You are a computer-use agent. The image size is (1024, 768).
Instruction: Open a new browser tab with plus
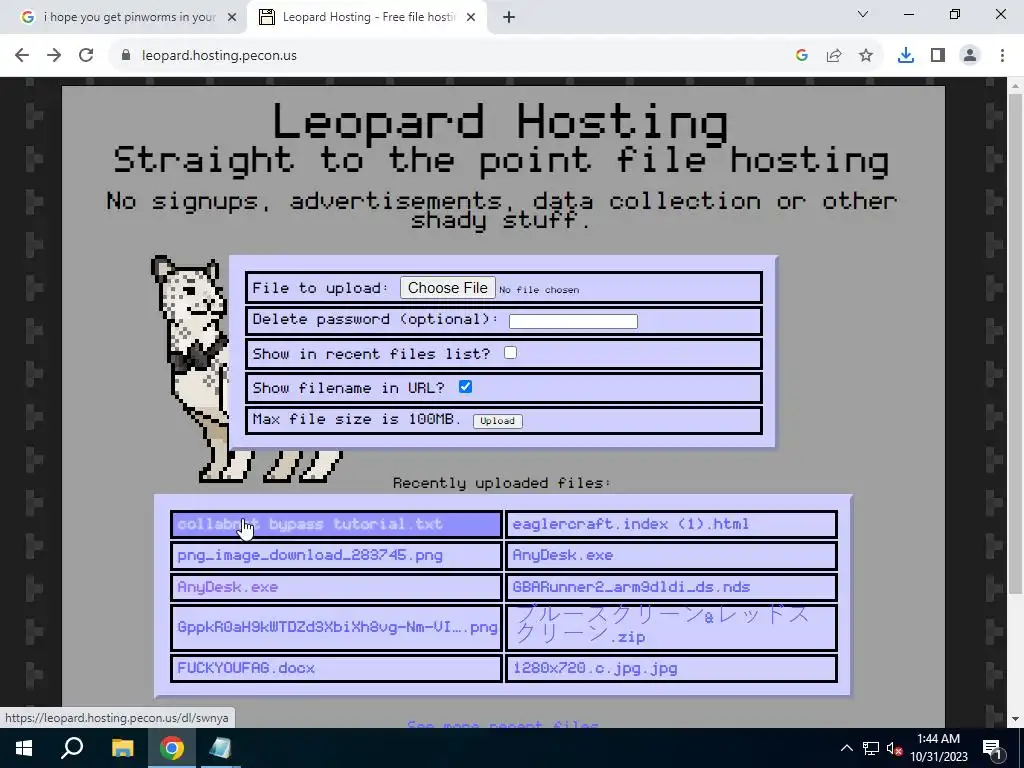(x=509, y=18)
